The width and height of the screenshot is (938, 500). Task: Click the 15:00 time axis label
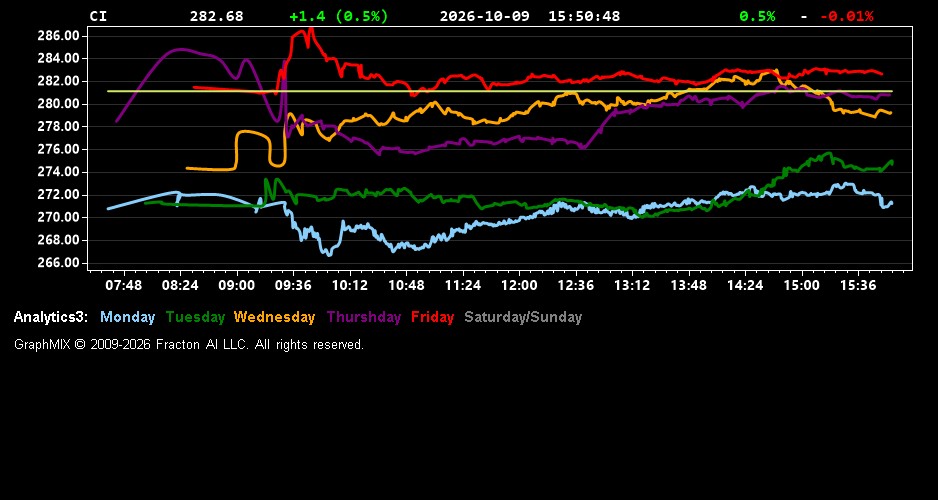click(x=802, y=286)
